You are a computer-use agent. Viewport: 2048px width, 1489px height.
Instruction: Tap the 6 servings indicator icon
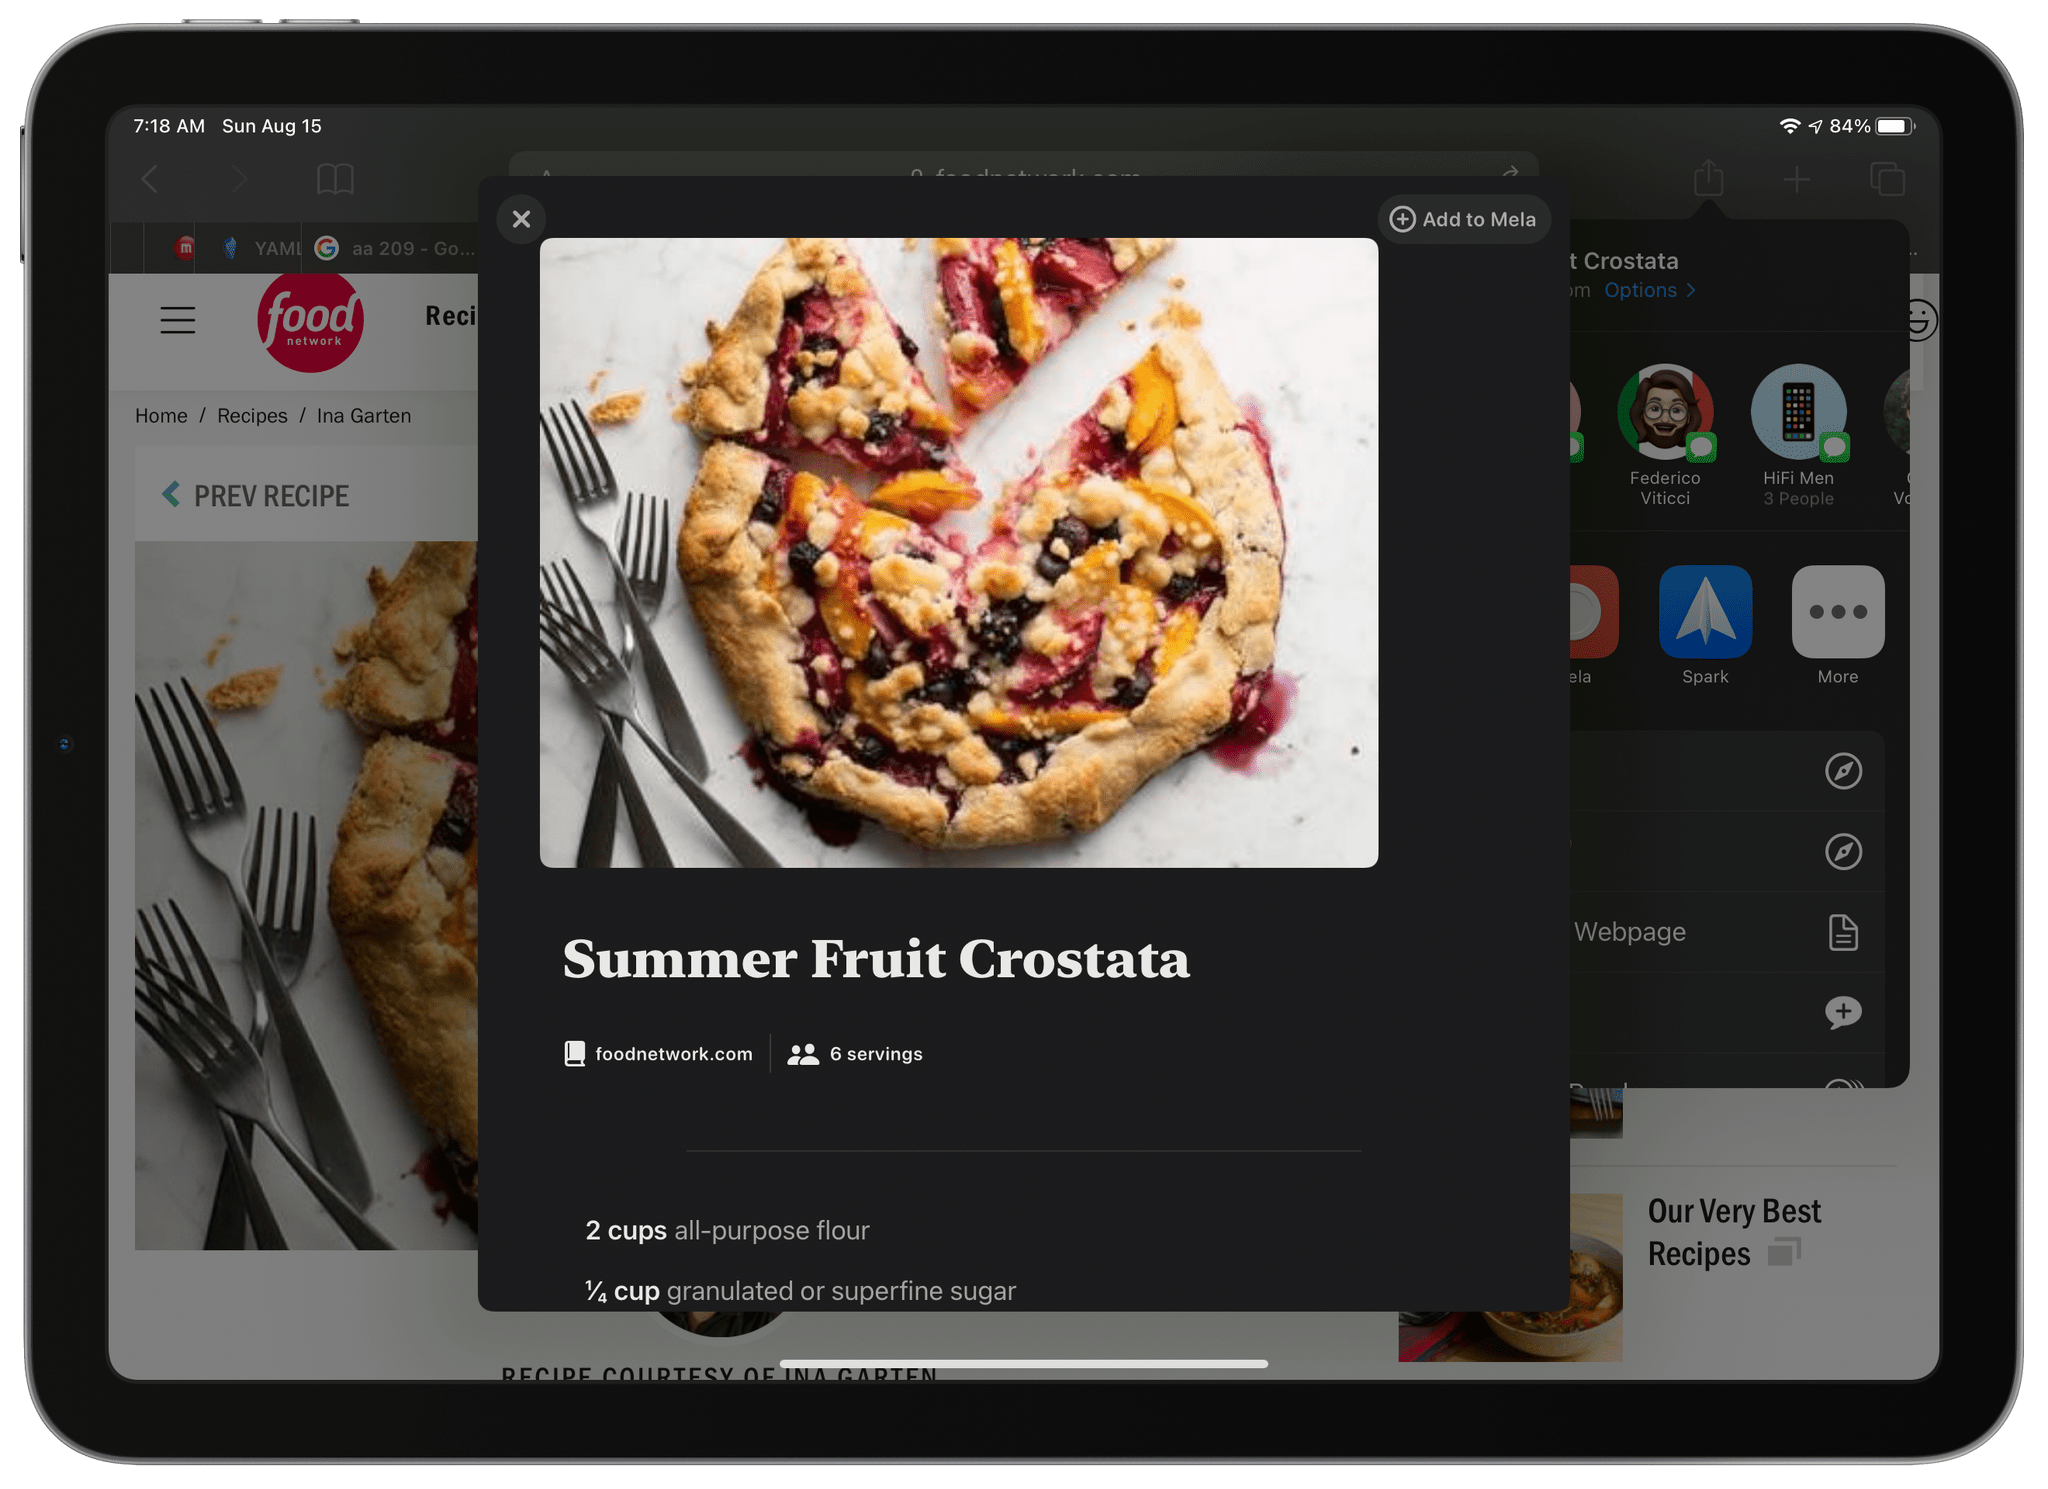point(805,1053)
